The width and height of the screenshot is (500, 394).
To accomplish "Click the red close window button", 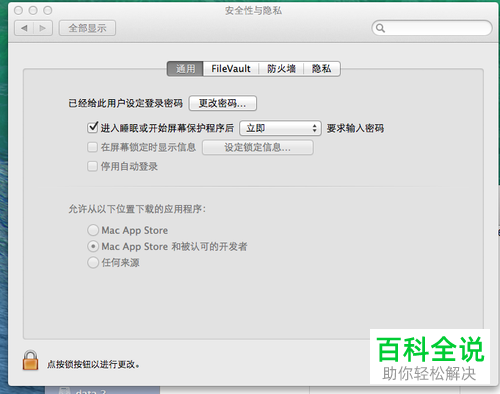I will pos(19,10).
